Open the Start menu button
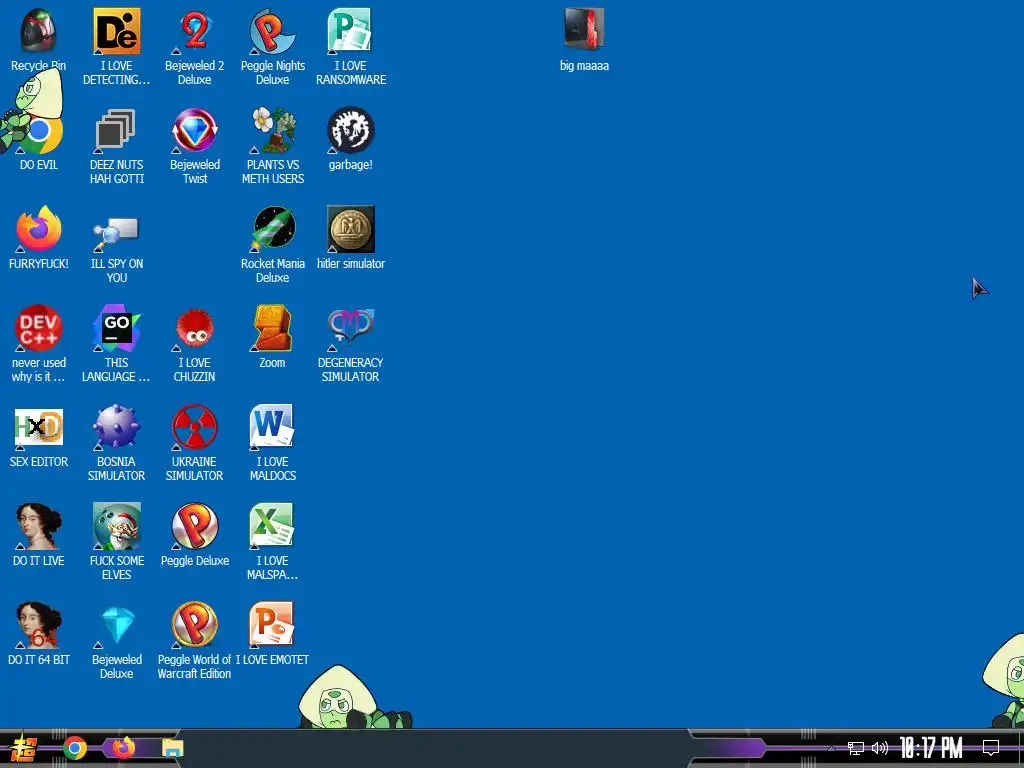The width and height of the screenshot is (1024, 768). tap(24, 749)
